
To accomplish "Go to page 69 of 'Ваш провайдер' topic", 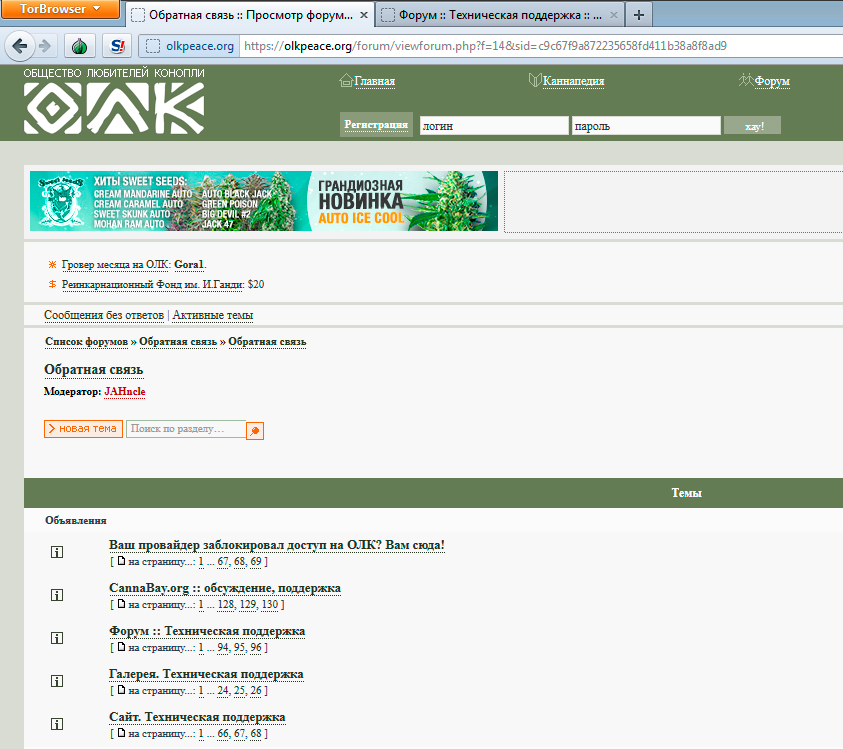I will point(256,561).
